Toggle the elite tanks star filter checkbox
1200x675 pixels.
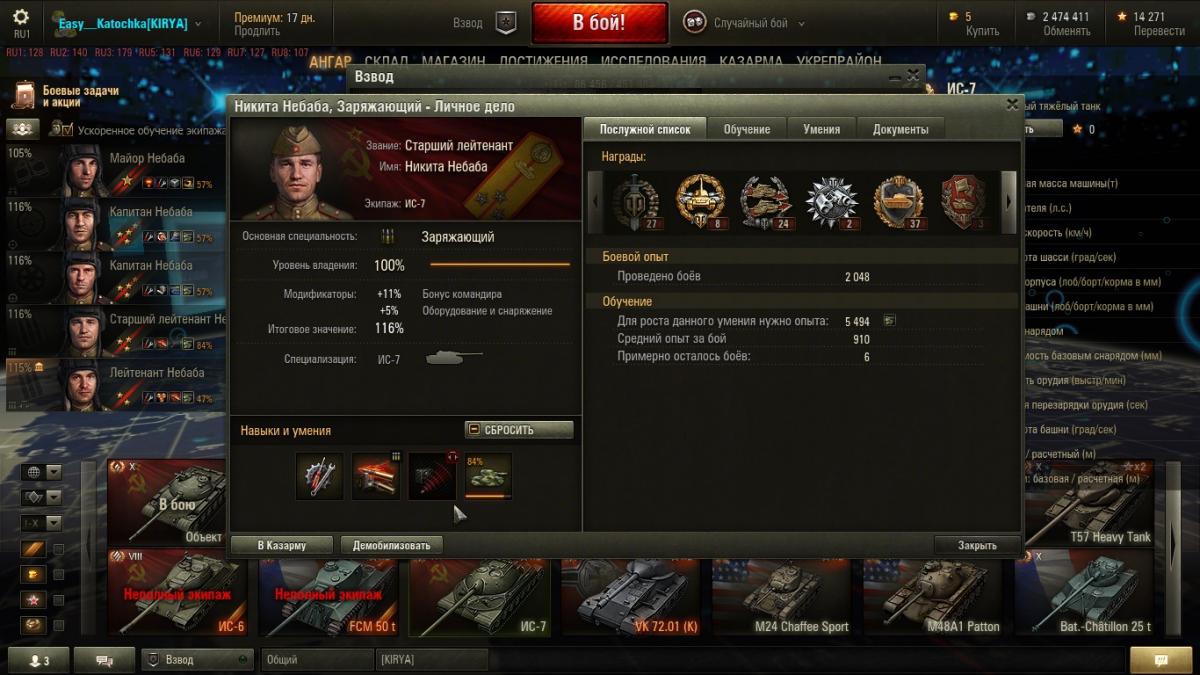59,600
